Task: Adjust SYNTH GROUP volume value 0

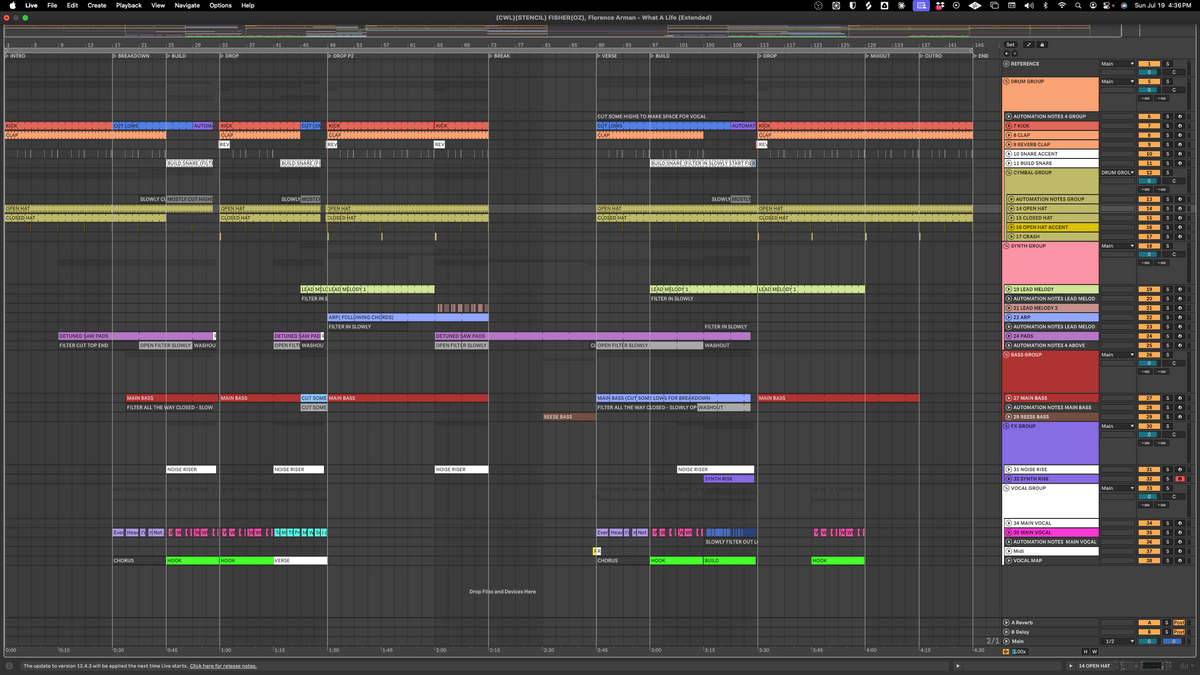Action: click(x=1149, y=254)
